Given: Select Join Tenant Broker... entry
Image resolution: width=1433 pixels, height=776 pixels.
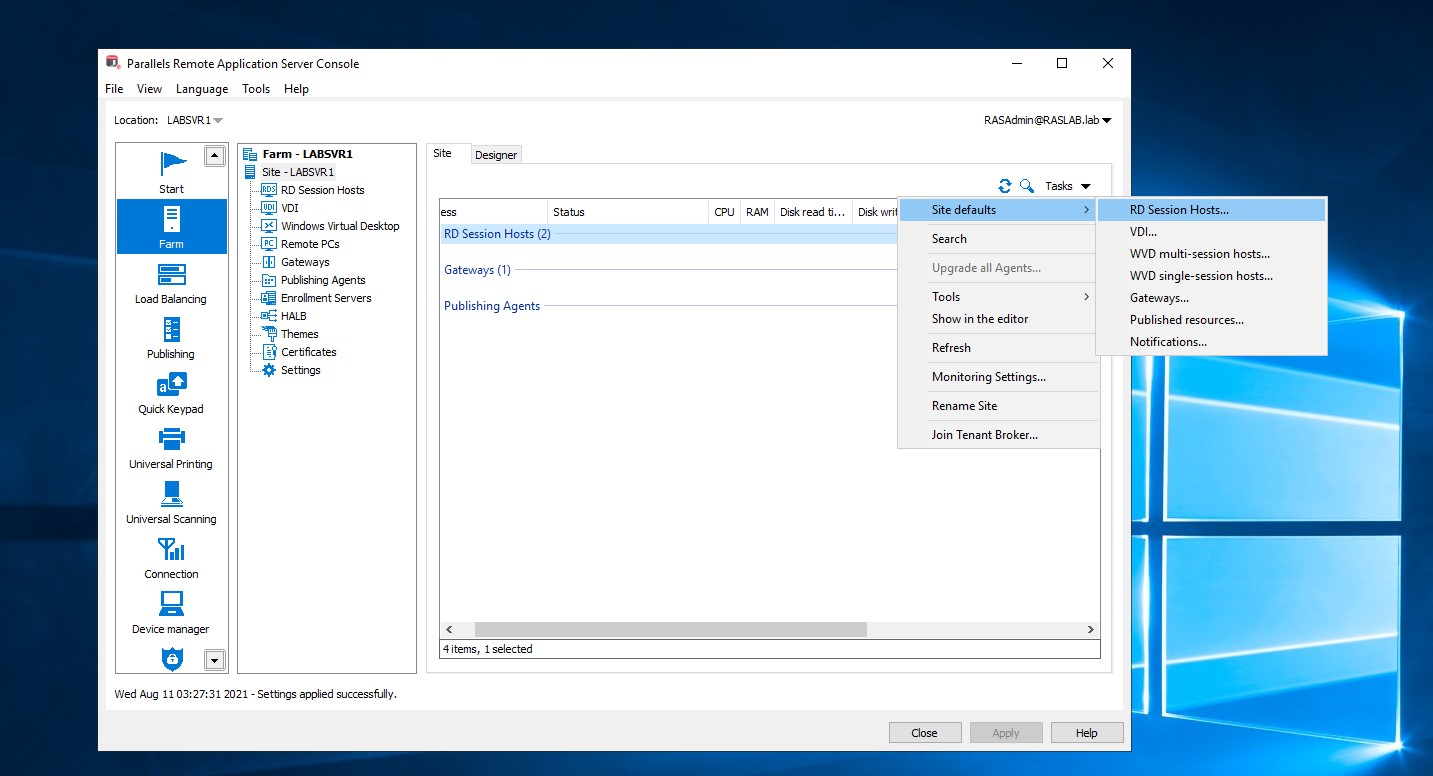Looking at the screenshot, I should coord(997,435).
